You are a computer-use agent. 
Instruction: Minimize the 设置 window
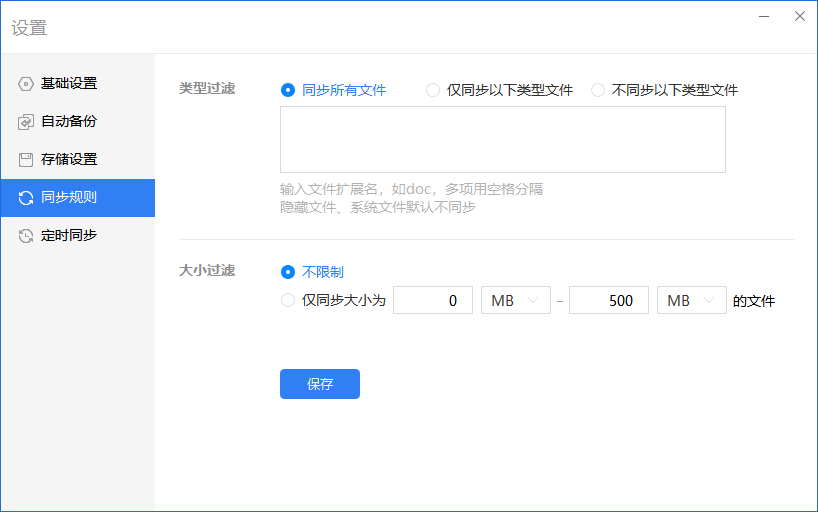click(764, 16)
